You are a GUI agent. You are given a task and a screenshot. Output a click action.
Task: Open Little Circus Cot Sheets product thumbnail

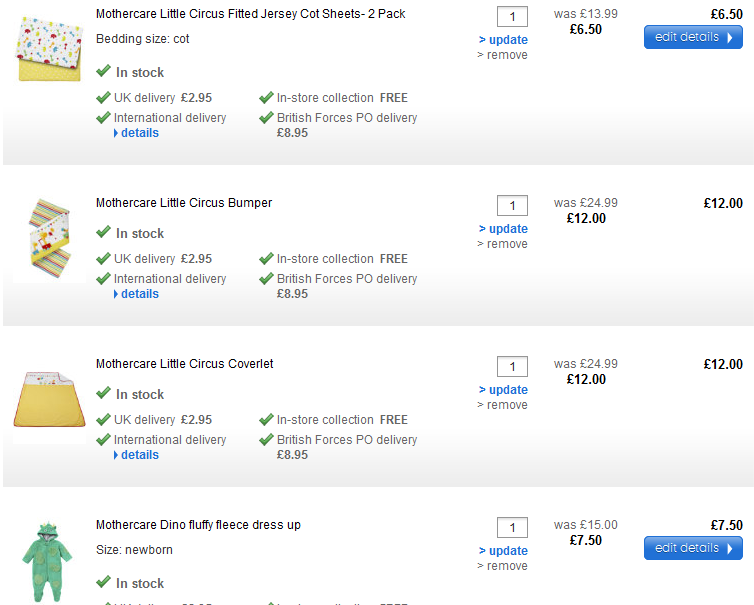click(x=49, y=49)
